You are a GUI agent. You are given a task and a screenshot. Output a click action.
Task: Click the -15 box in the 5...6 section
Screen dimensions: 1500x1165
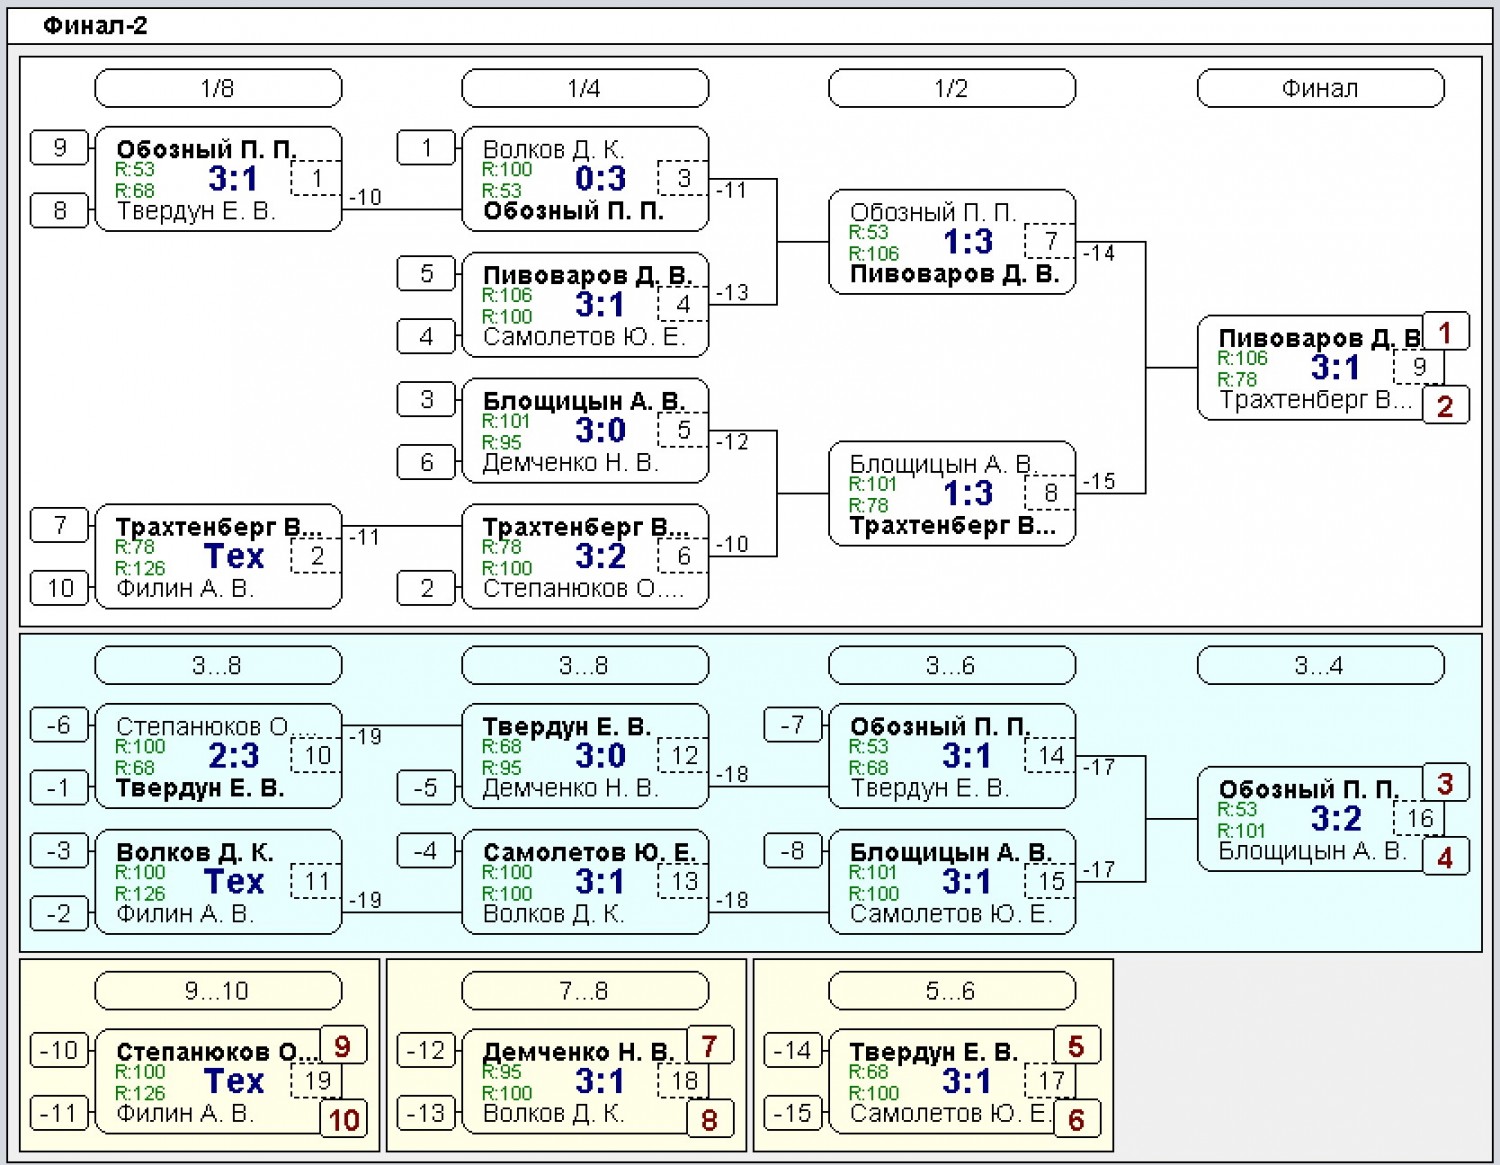click(794, 1112)
